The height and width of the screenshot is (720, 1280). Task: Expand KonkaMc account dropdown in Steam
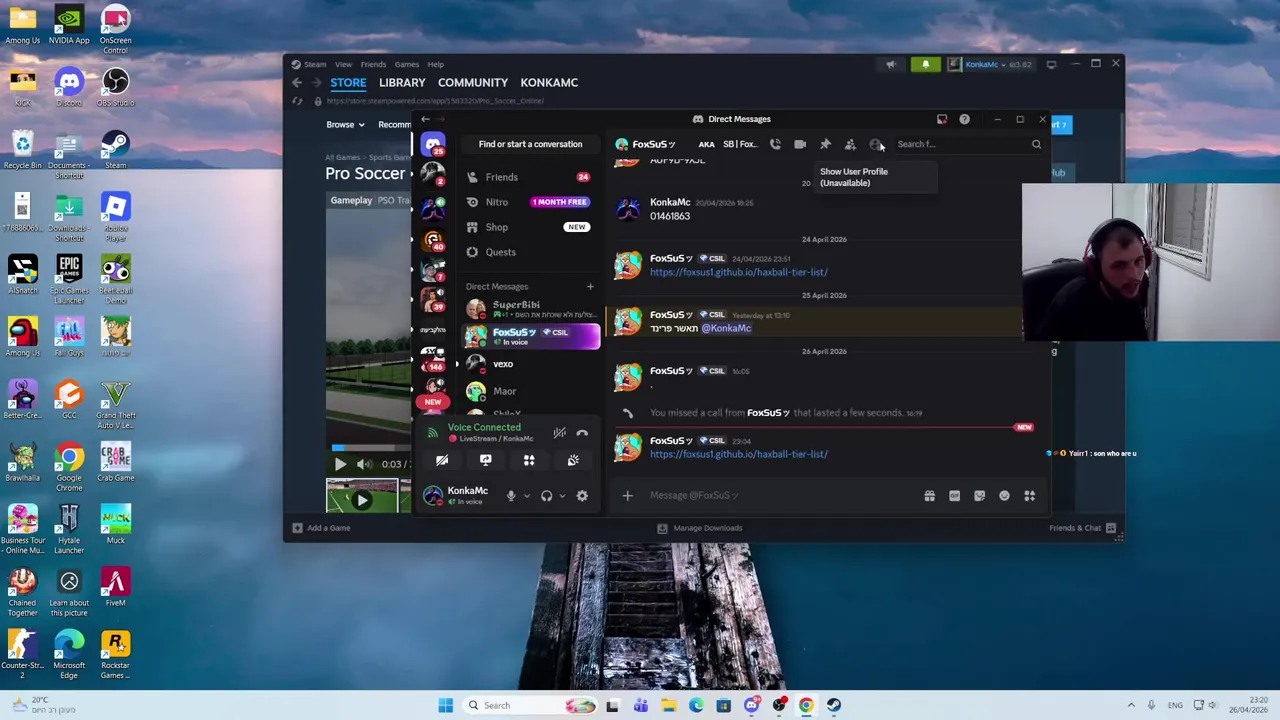pos(990,65)
